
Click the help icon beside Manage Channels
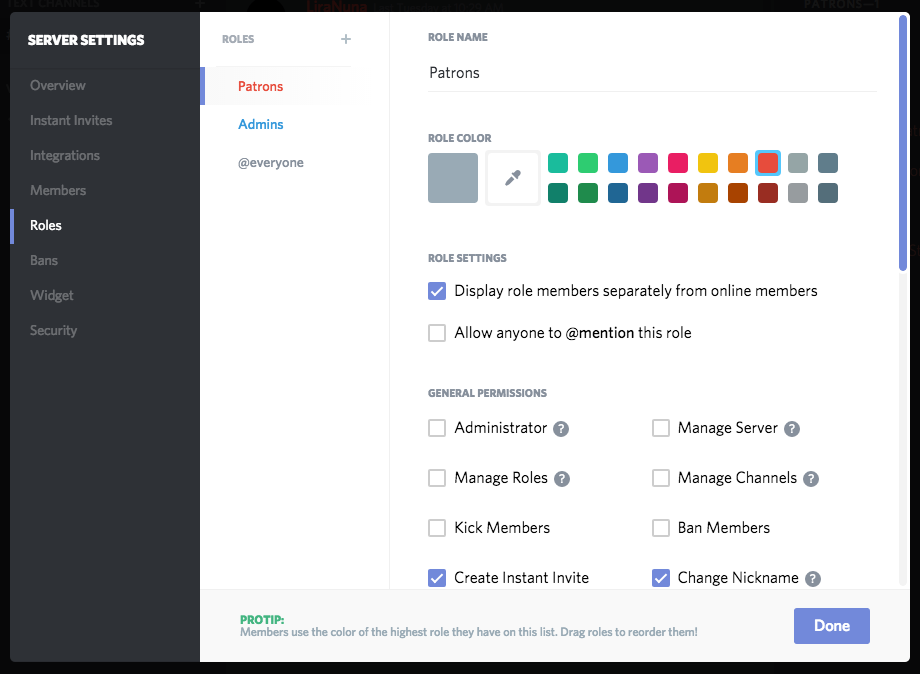point(811,478)
